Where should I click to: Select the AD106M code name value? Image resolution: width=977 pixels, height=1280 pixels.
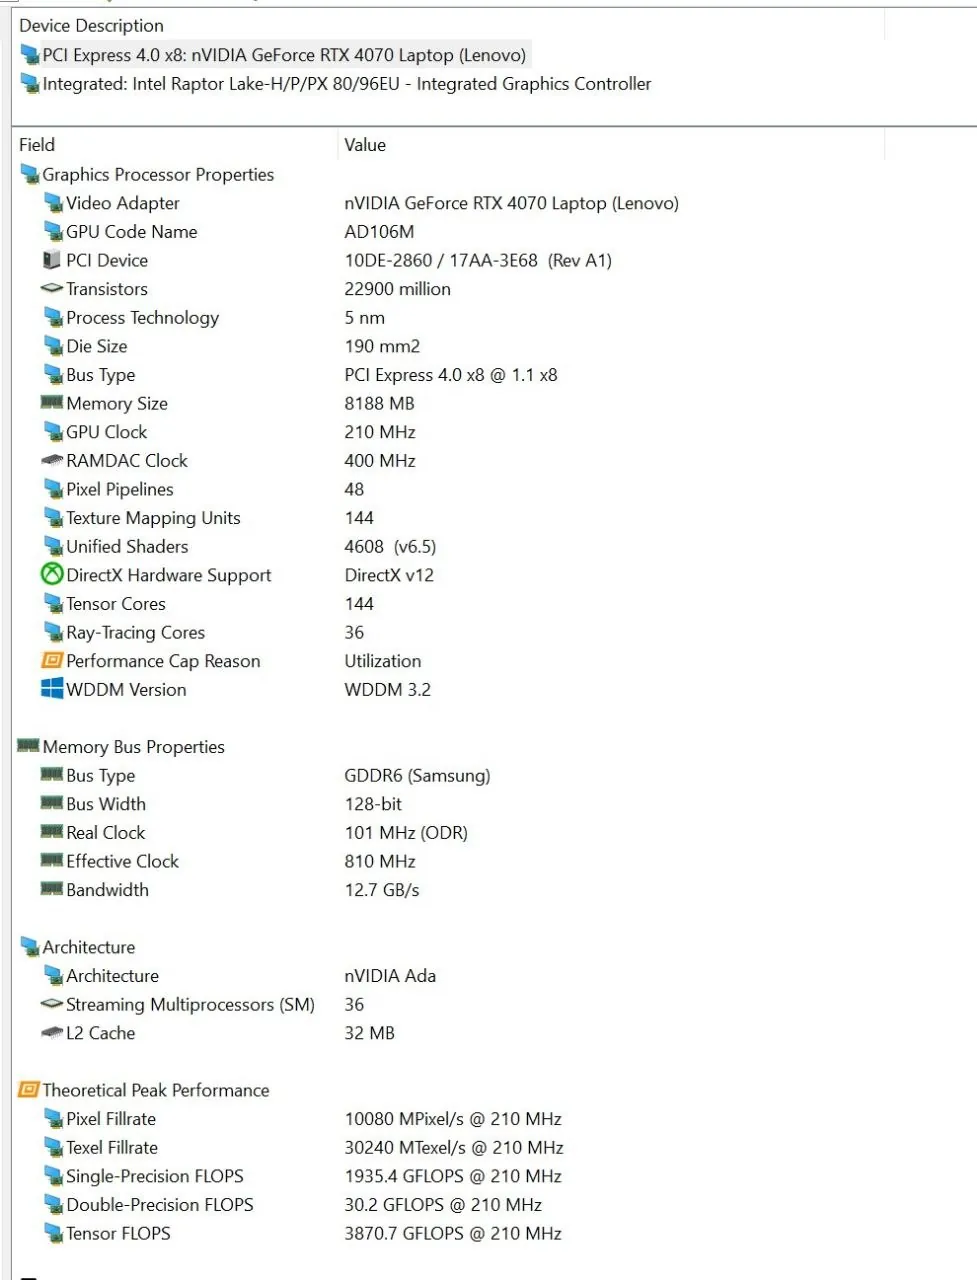(379, 232)
